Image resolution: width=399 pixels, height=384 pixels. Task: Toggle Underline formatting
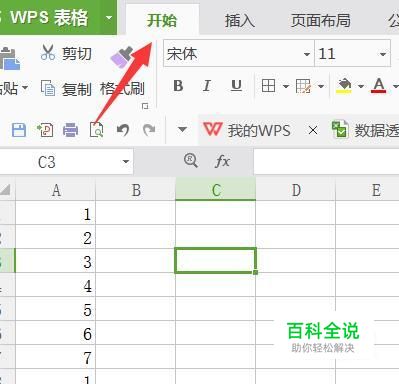point(236,86)
